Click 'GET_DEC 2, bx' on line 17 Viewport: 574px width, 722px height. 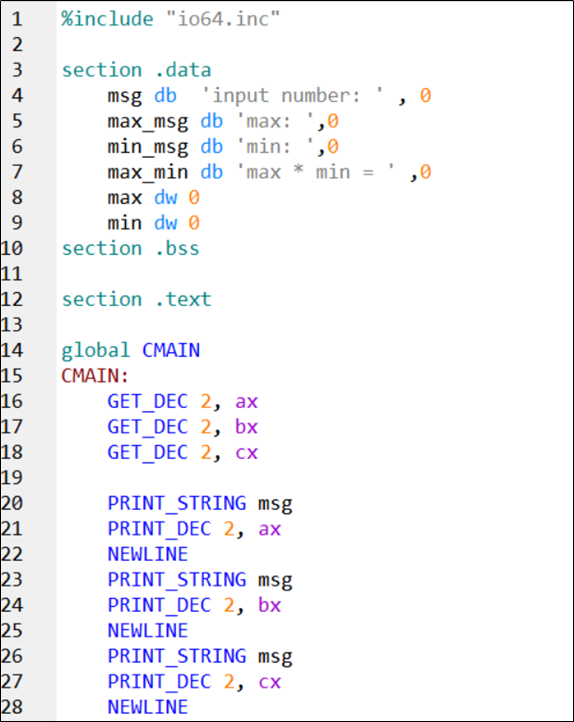pos(183,427)
